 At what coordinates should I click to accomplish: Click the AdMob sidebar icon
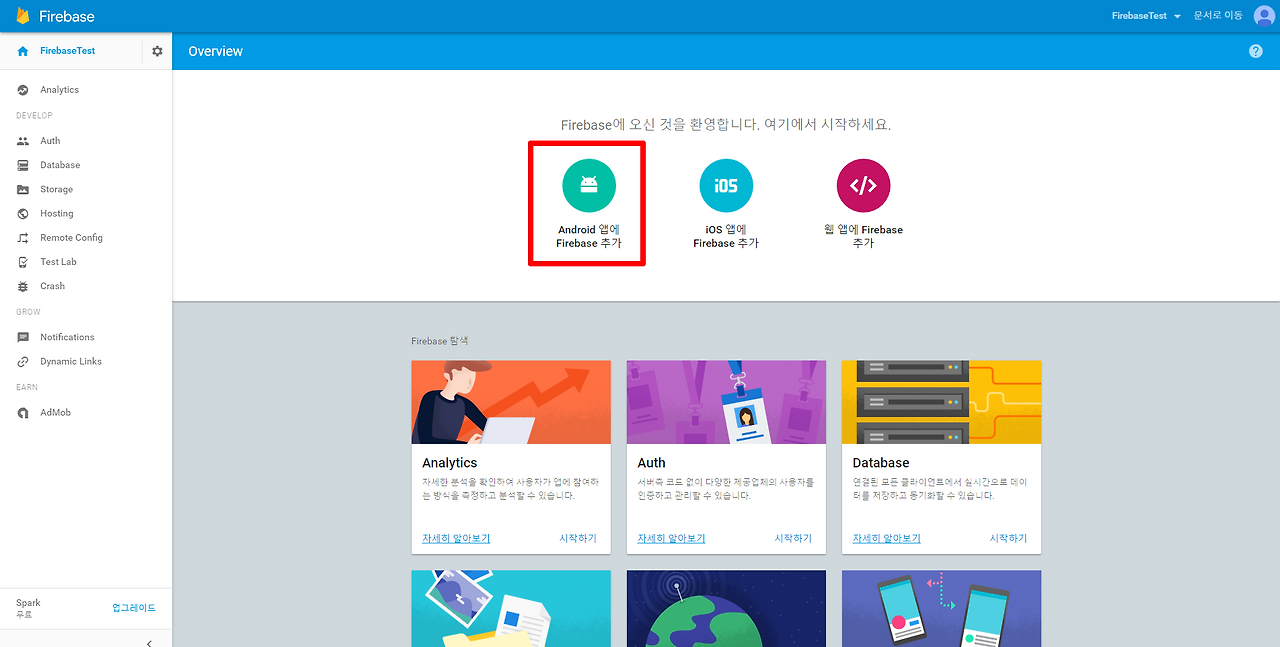coord(23,413)
